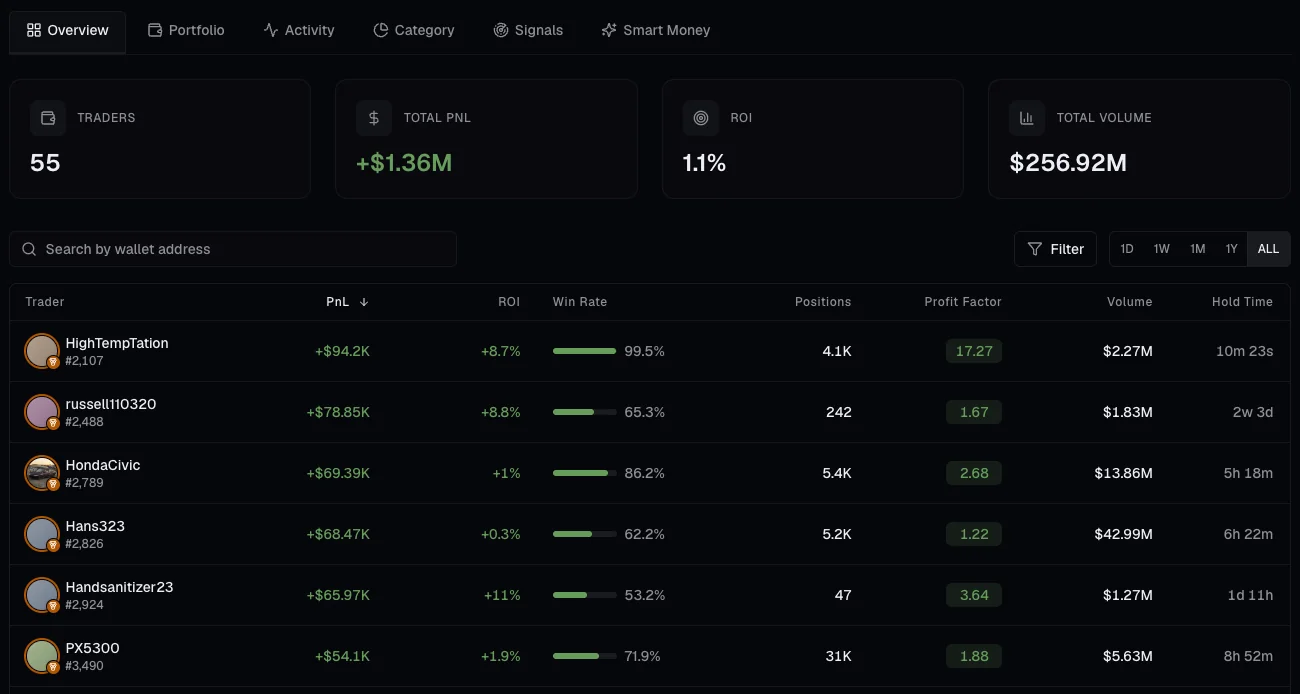1300x694 pixels.
Task: Click the target icon in ROI card
Action: point(701,118)
